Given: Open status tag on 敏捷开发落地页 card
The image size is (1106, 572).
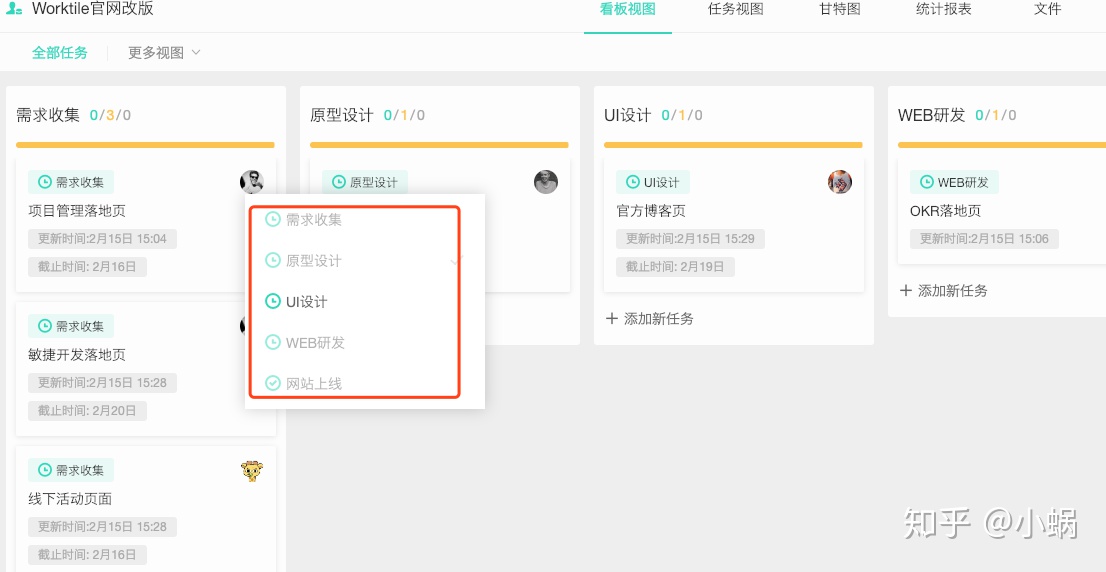Looking at the screenshot, I should [71, 326].
